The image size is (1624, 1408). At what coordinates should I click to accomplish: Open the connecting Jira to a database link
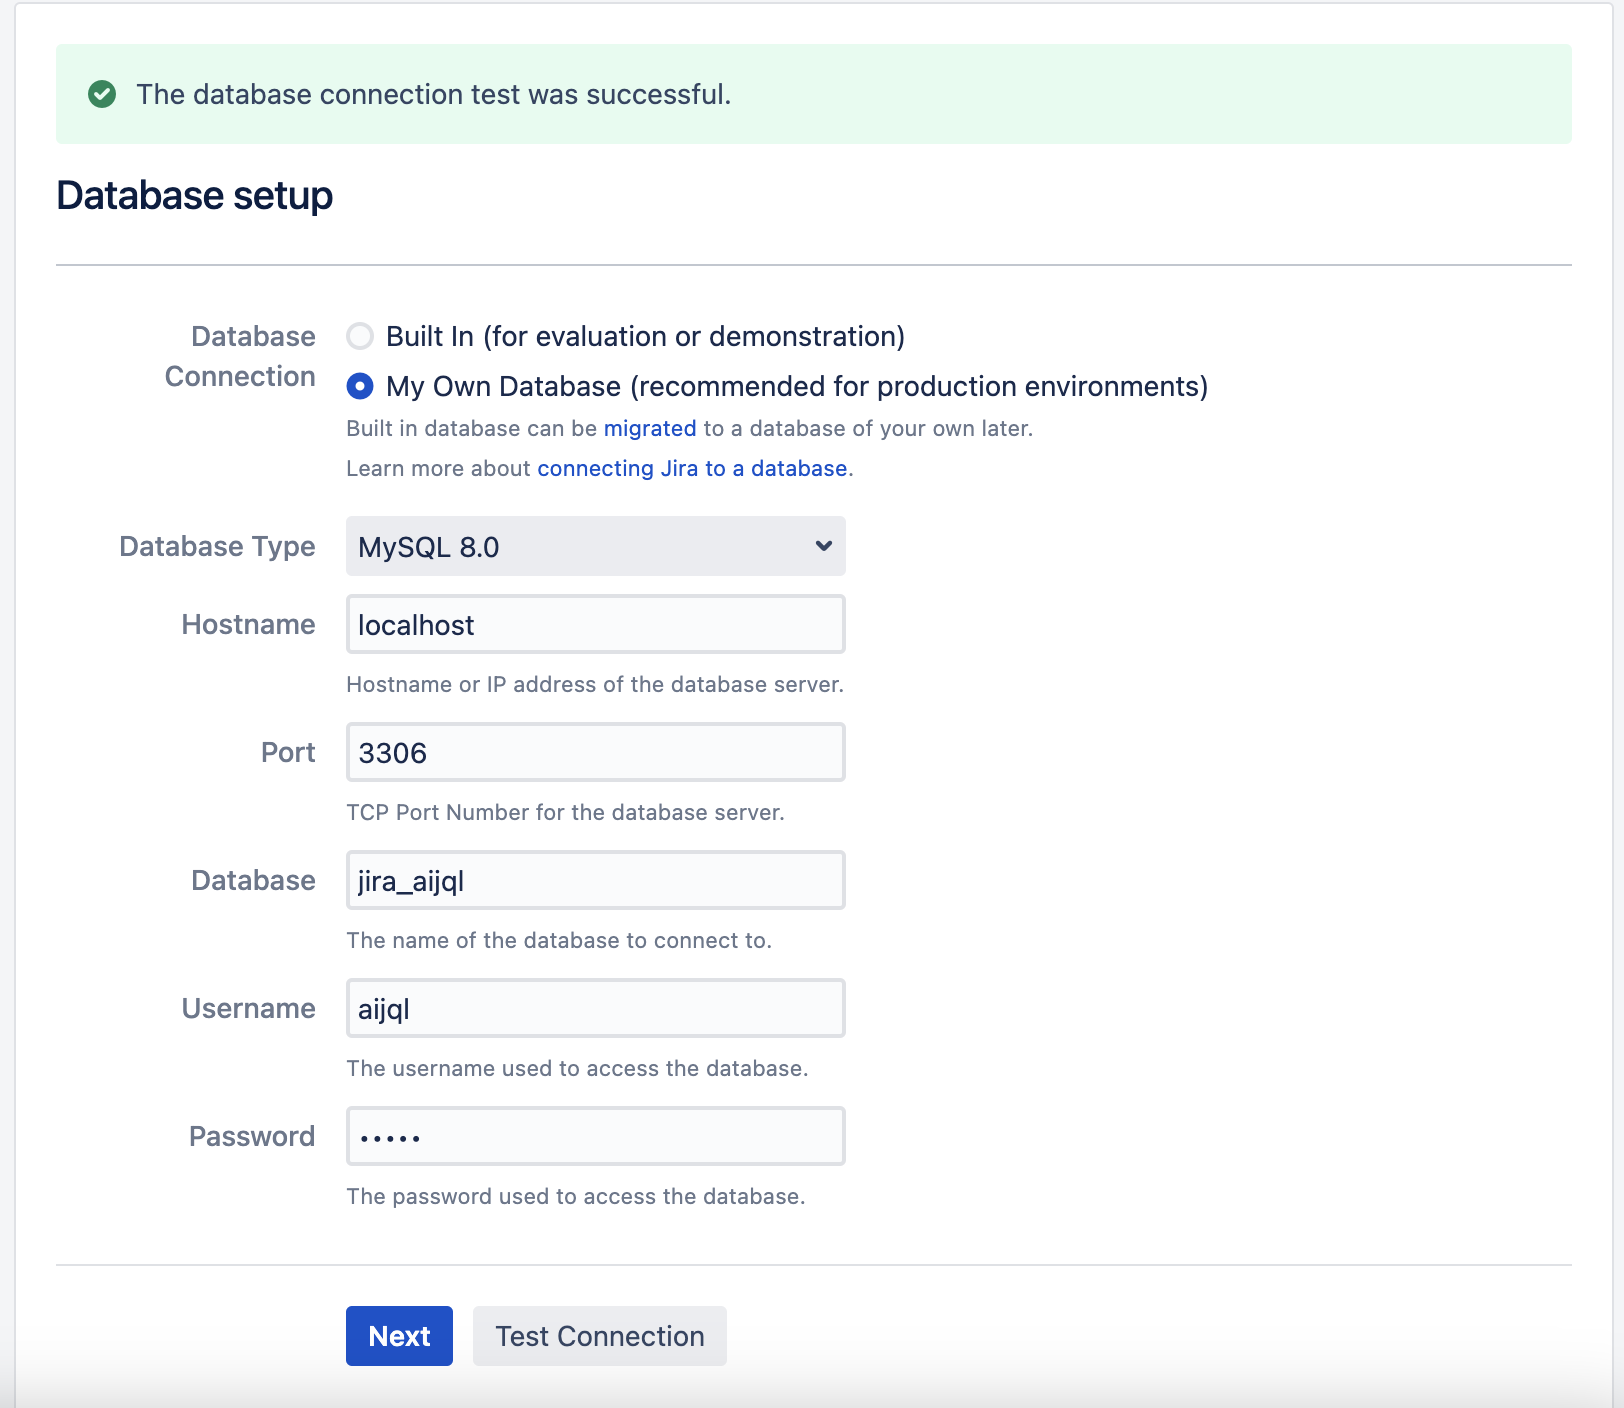click(692, 468)
